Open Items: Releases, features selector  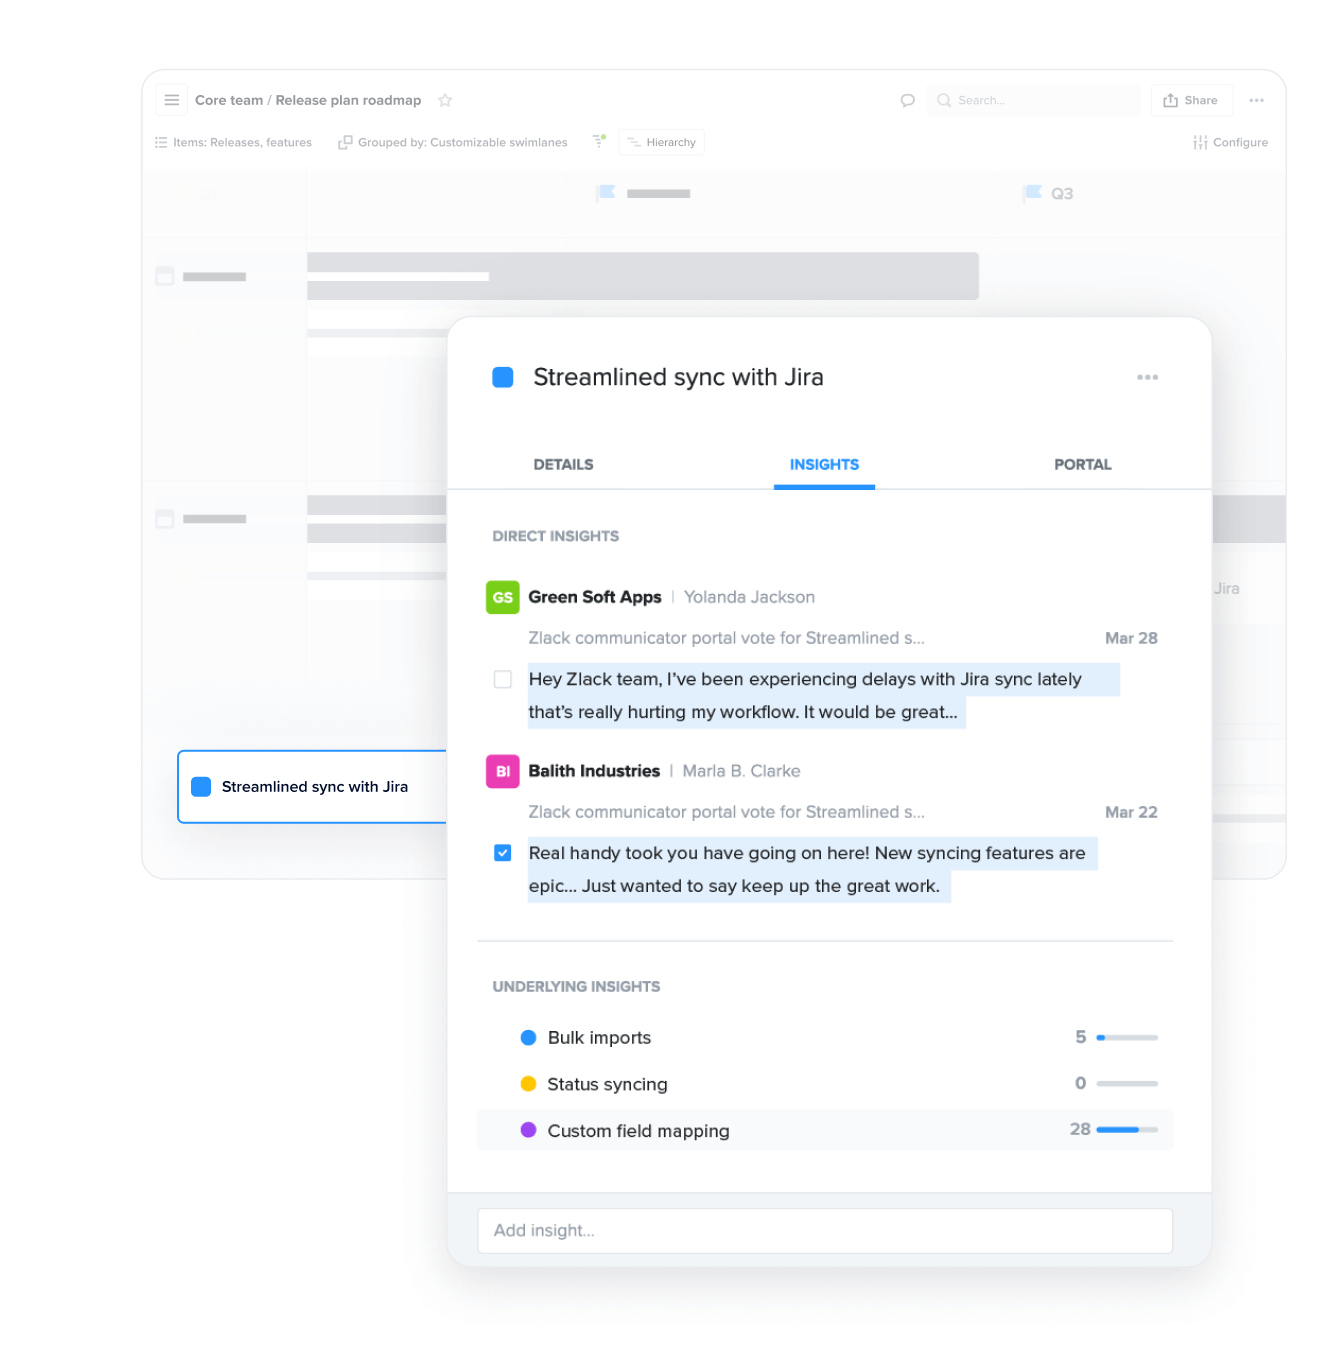point(233,142)
